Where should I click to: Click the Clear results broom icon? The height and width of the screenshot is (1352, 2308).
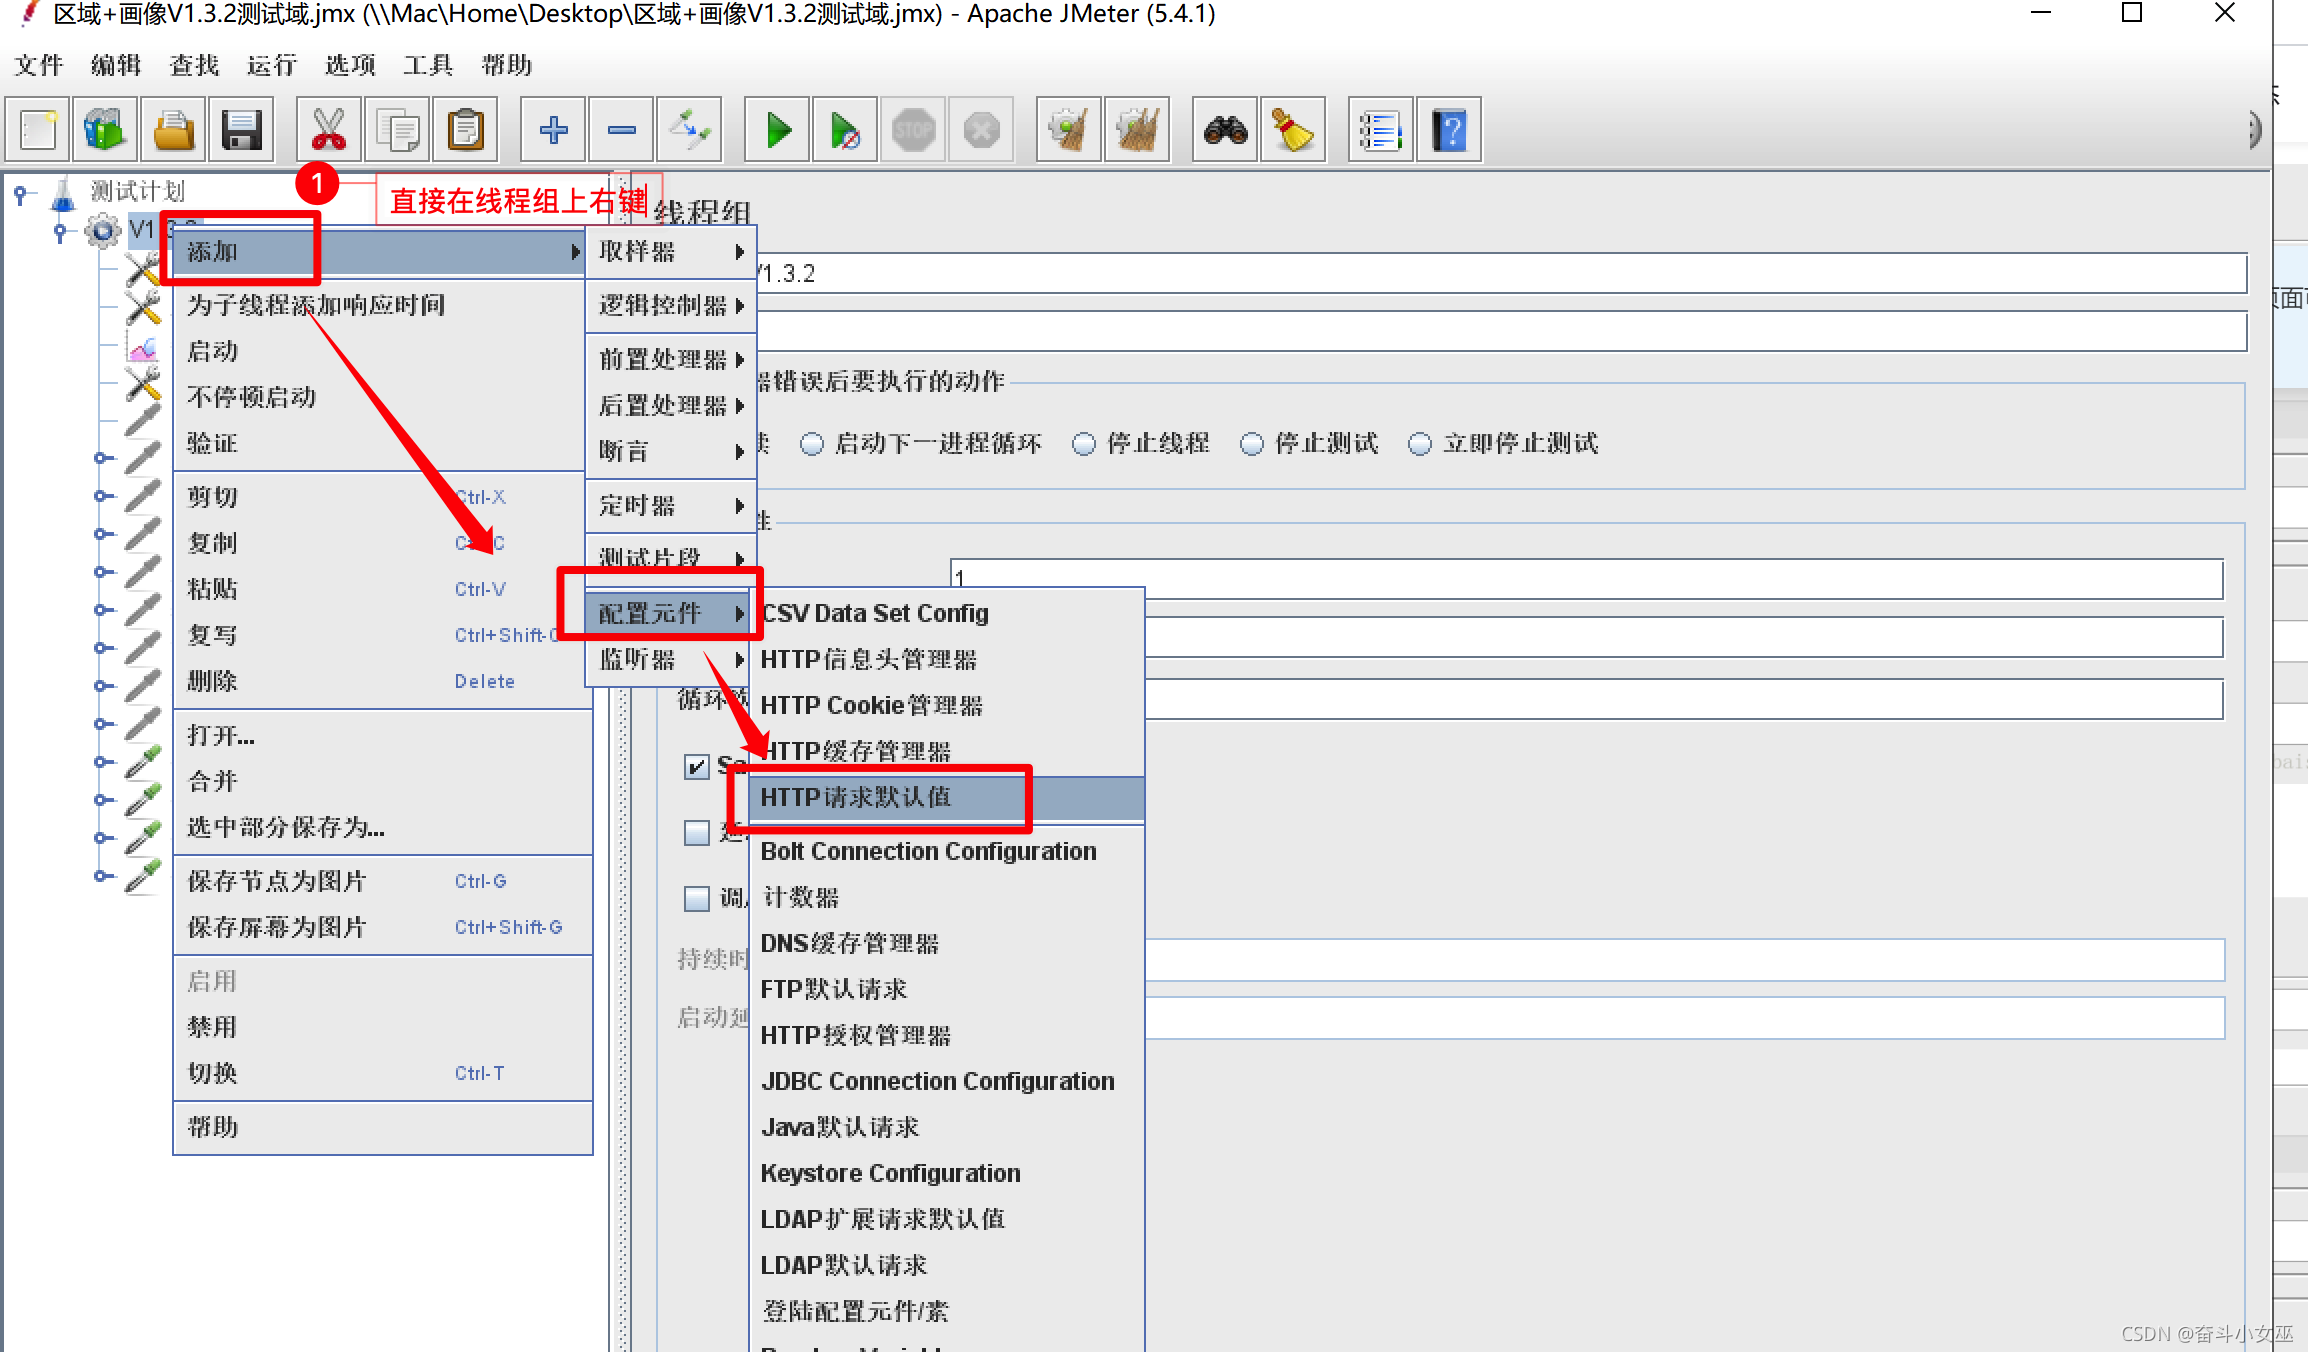(1069, 130)
